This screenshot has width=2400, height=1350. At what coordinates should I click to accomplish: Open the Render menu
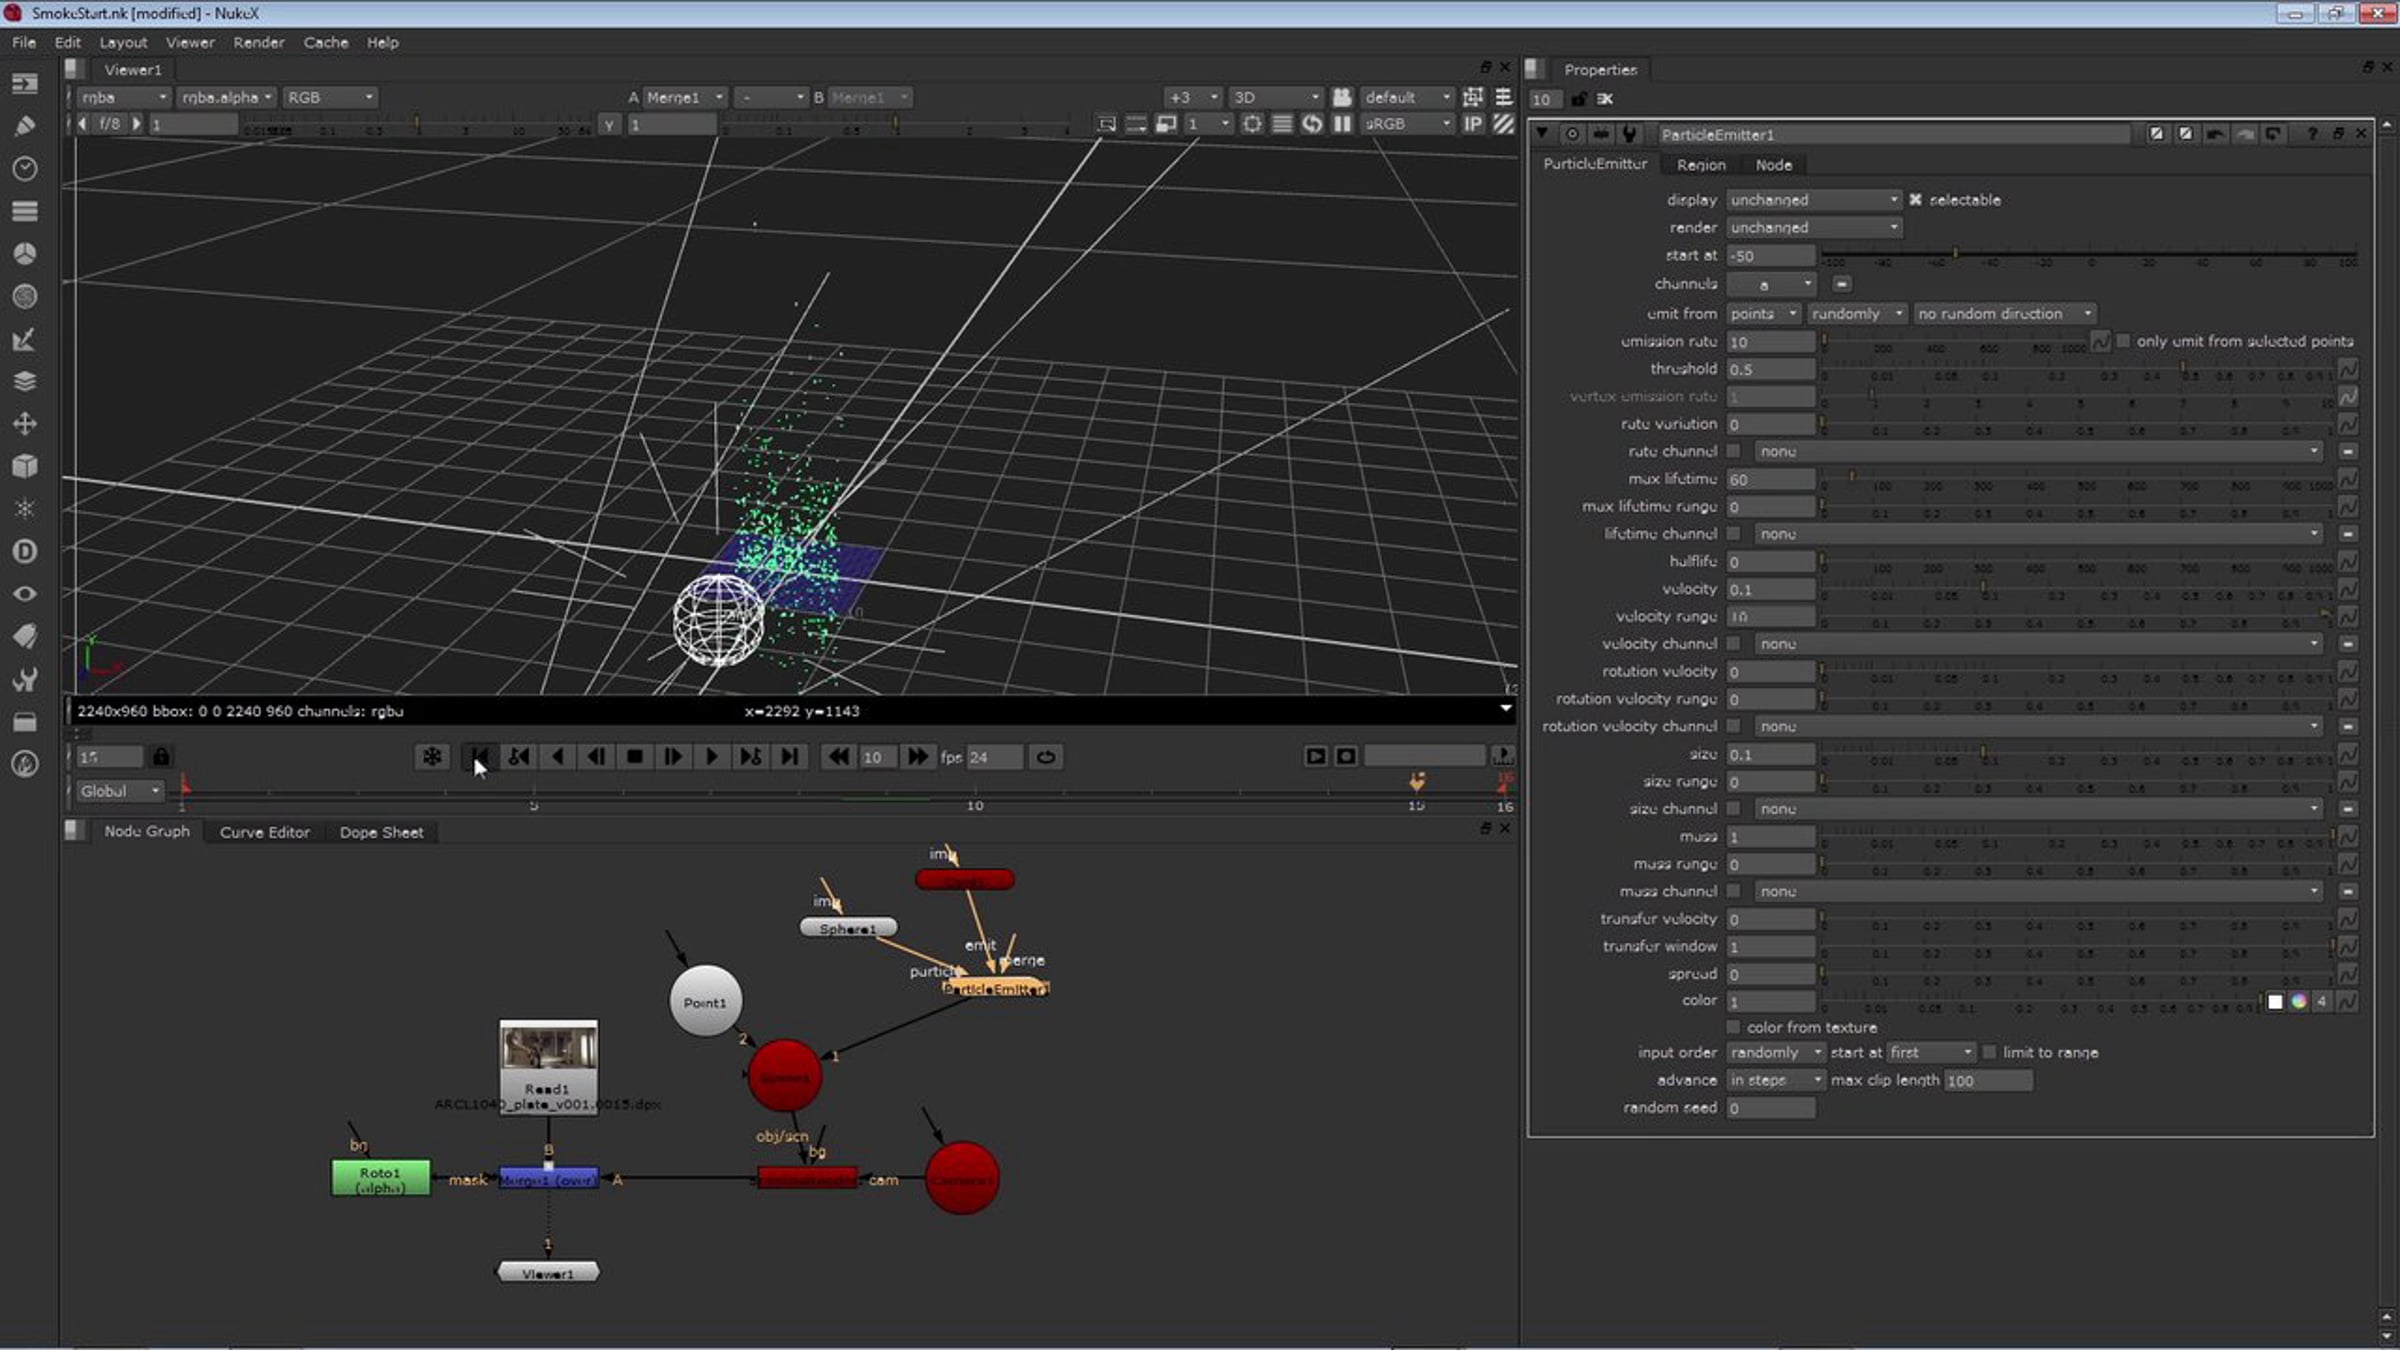[258, 42]
